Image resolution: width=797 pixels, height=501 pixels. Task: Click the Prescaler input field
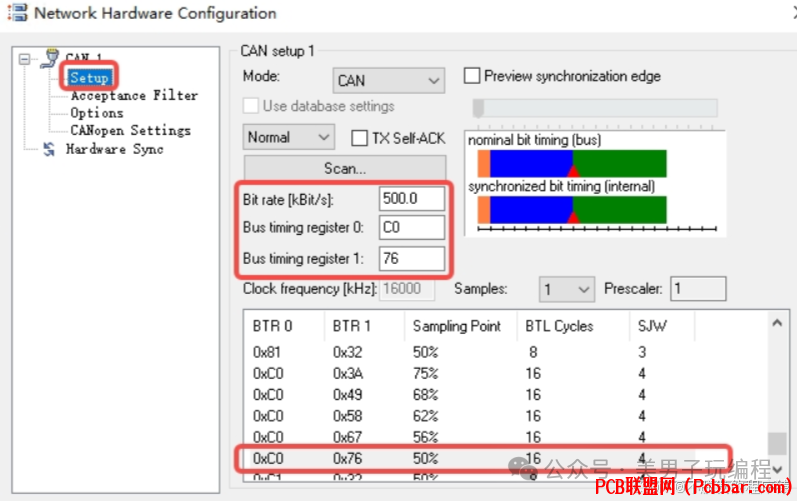(698, 289)
